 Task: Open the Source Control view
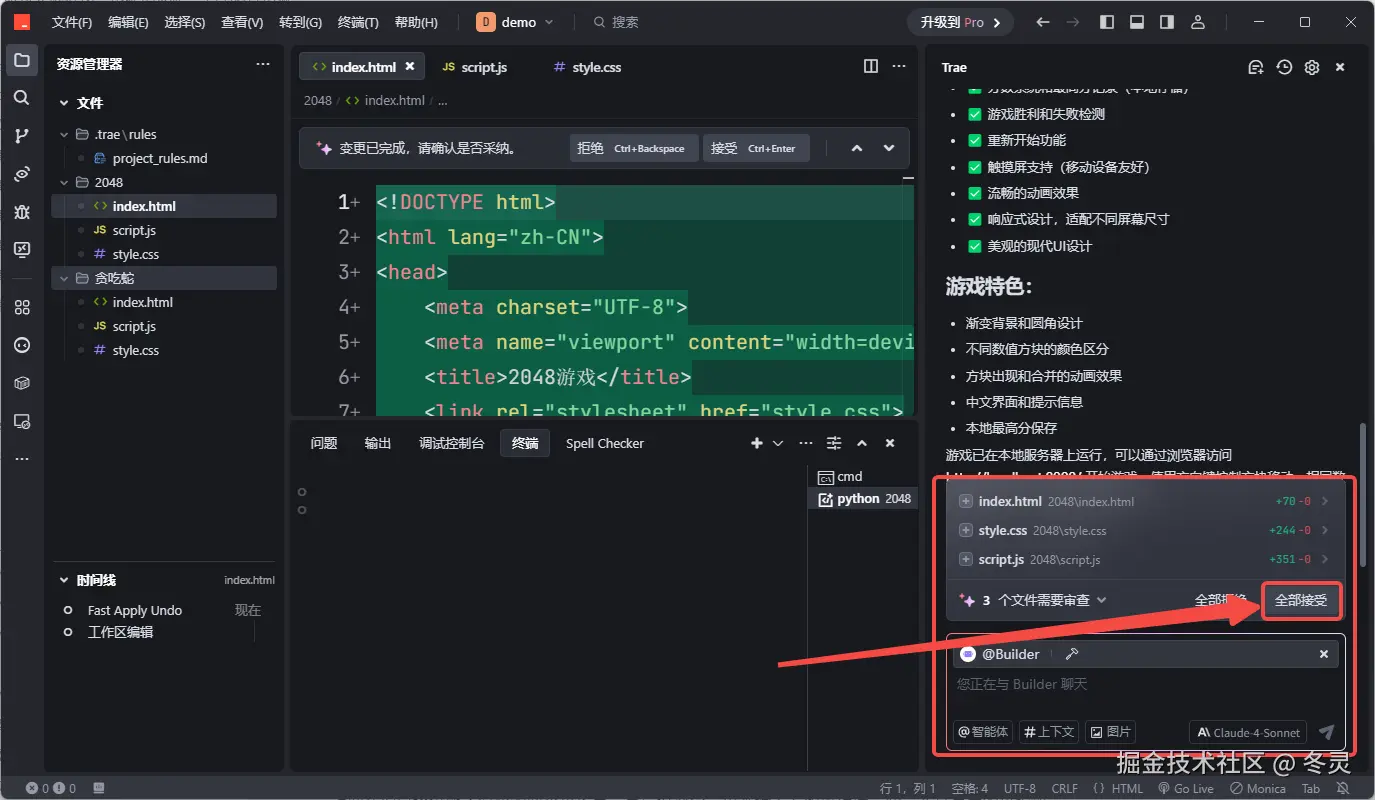22,136
